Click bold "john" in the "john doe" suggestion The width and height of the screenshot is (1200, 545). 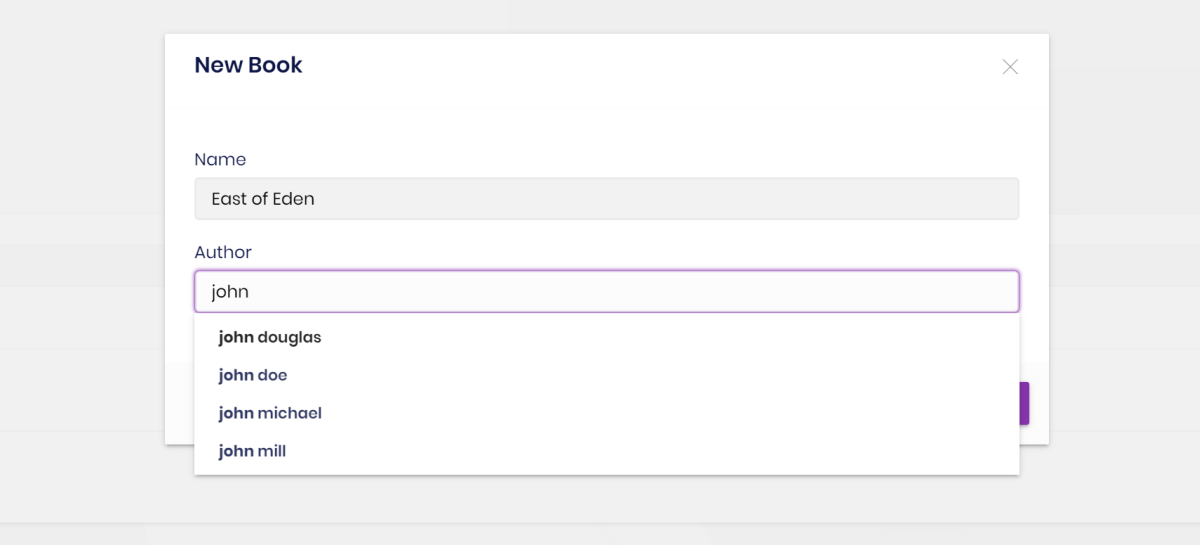click(236, 376)
